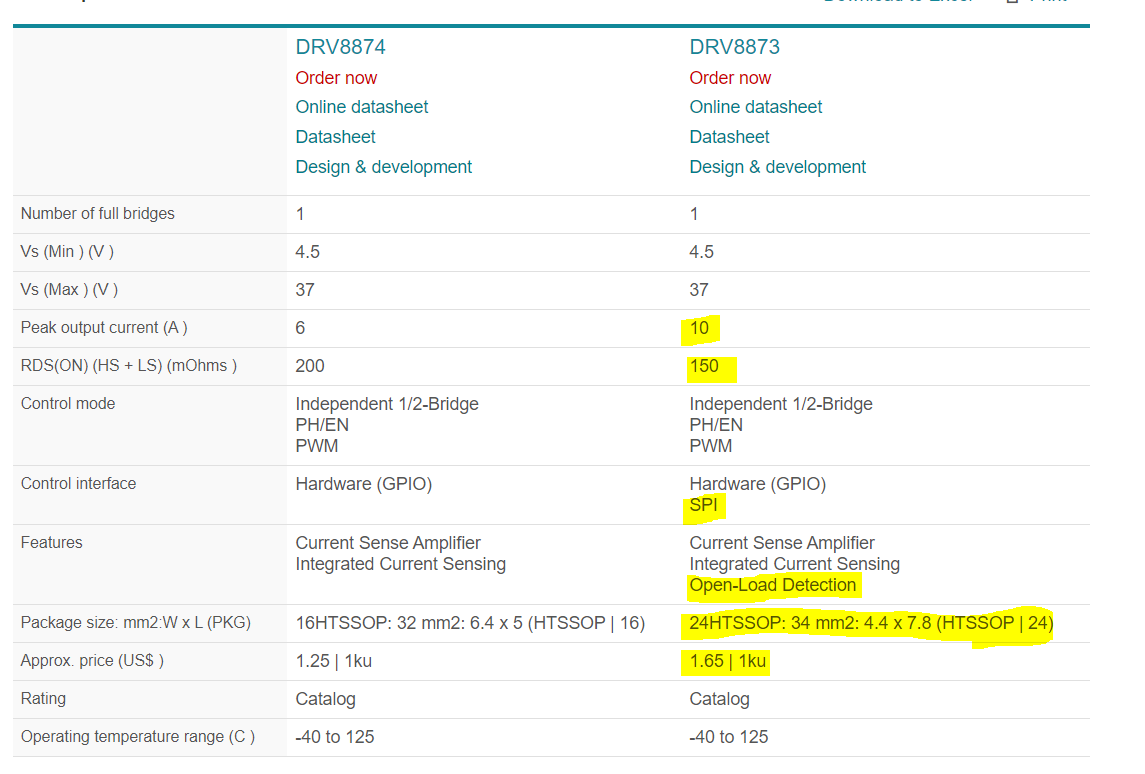
Task: Click 'Current Sense Amplifier' in the DRV8874 column
Action: [x=388, y=543]
